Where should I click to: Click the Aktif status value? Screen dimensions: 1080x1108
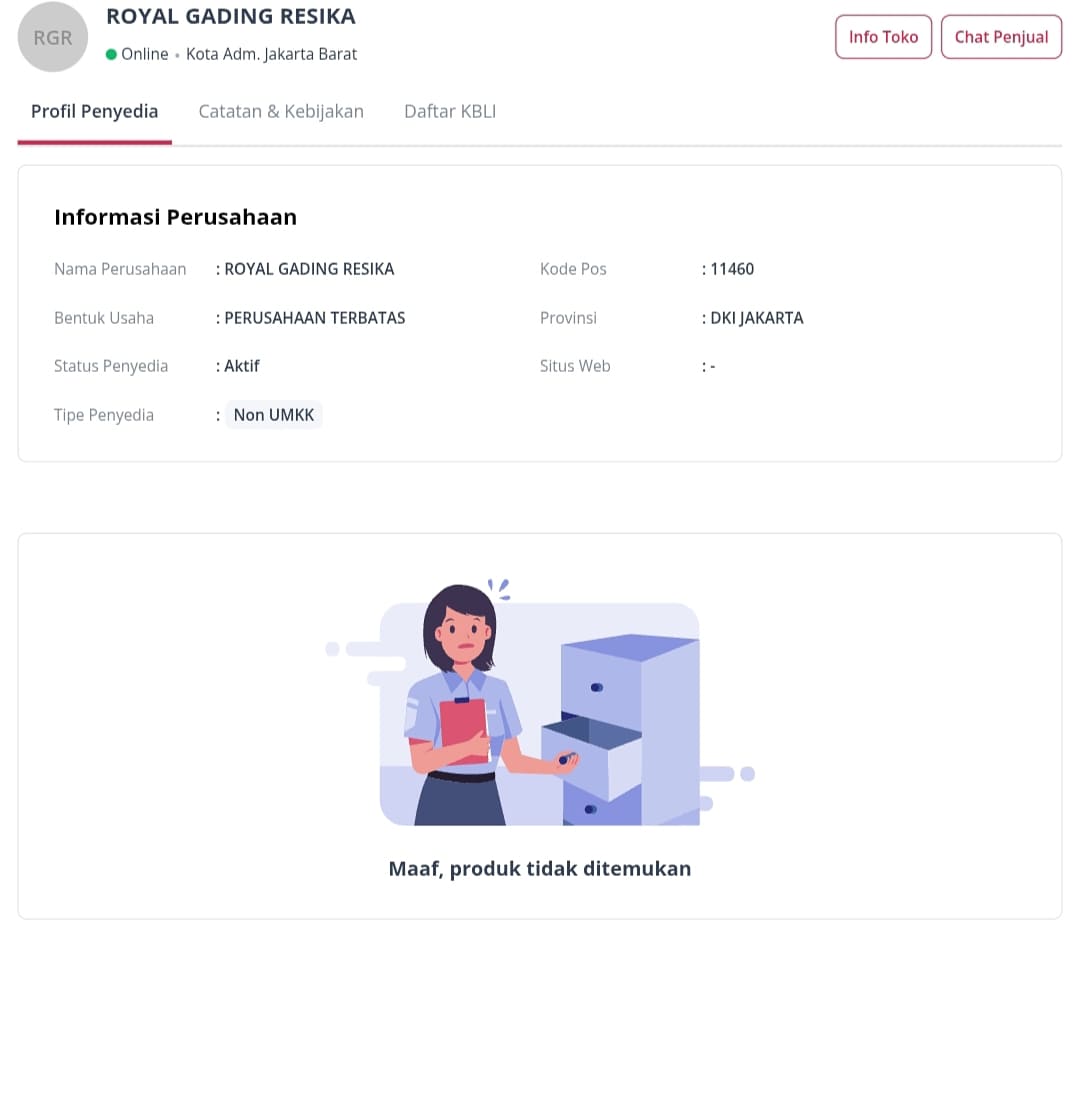click(x=242, y=366)
